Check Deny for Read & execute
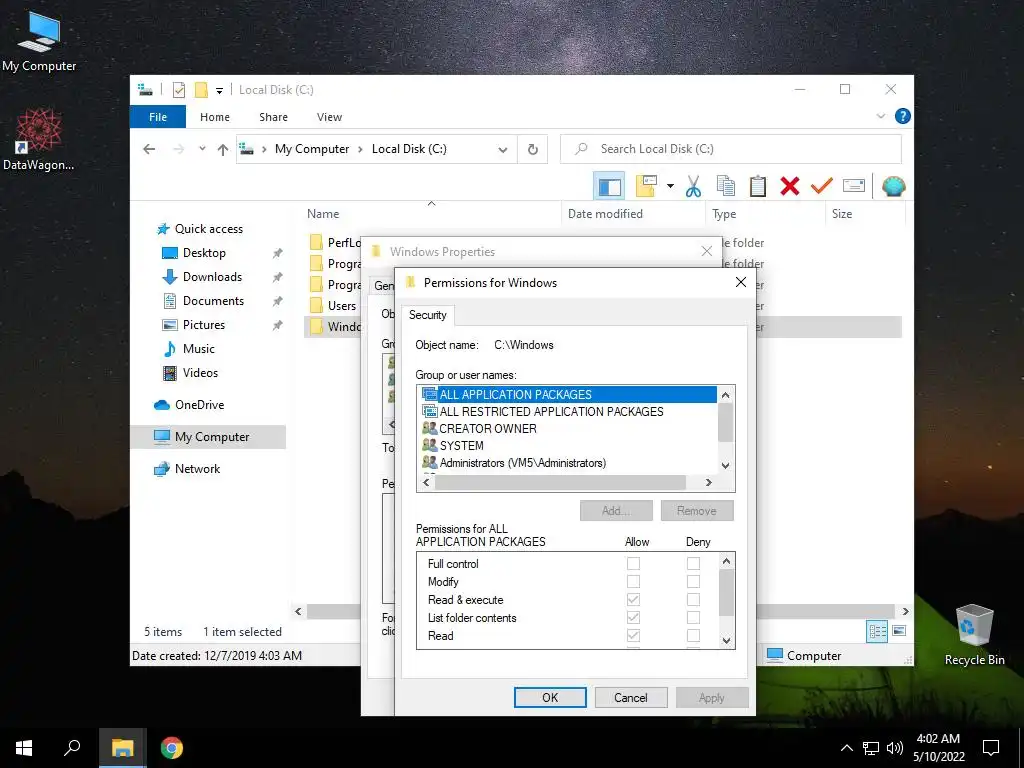1024x768 pixels. (x=693, y=600)
